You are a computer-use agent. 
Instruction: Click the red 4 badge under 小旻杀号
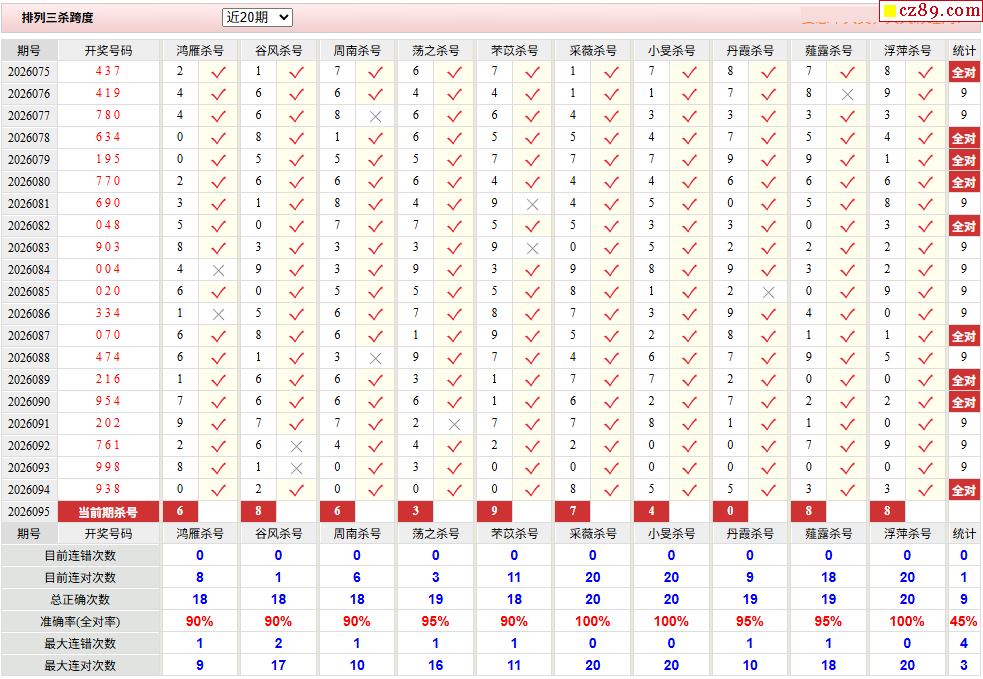(x=651, y=511)
